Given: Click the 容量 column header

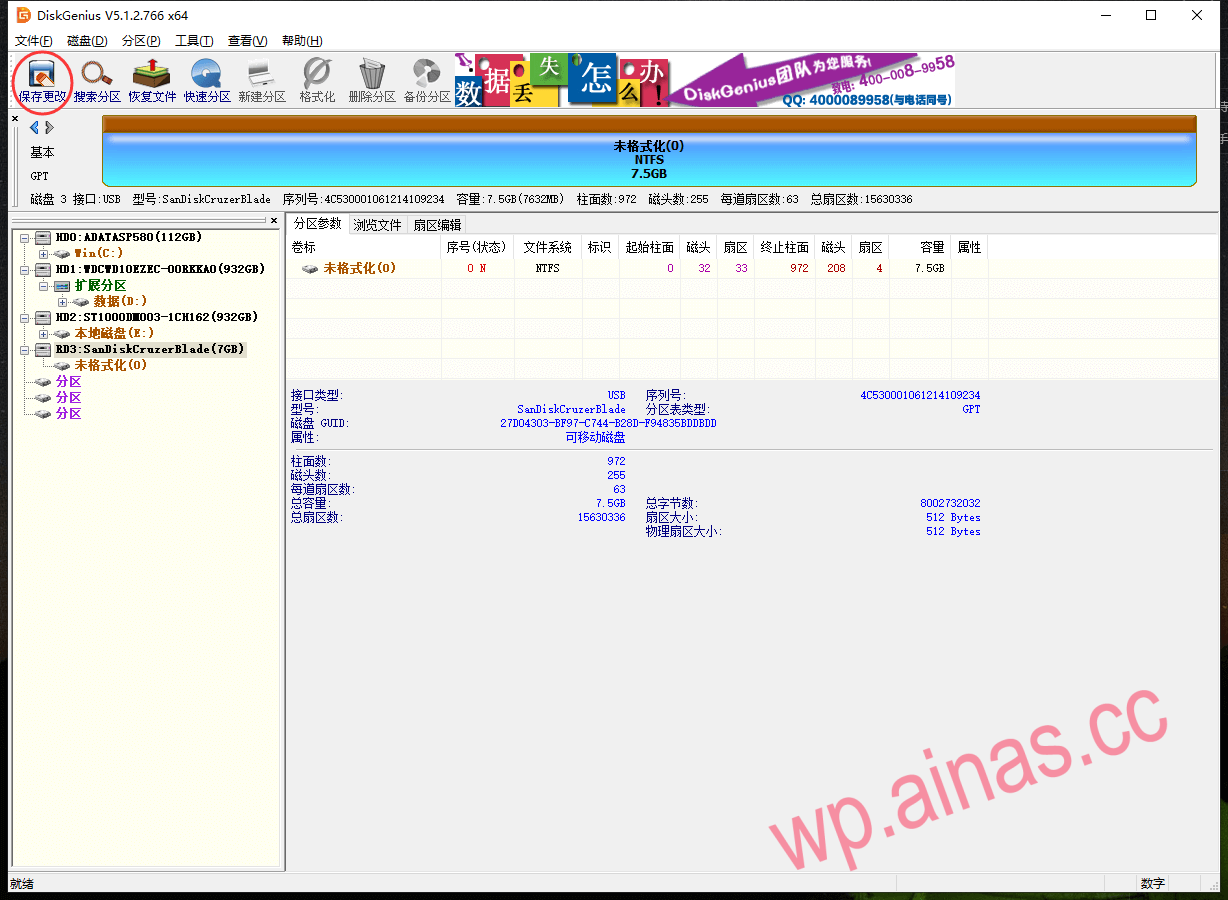Looking at the screenshot, I should pyautogui.click(x=919, y=247).
